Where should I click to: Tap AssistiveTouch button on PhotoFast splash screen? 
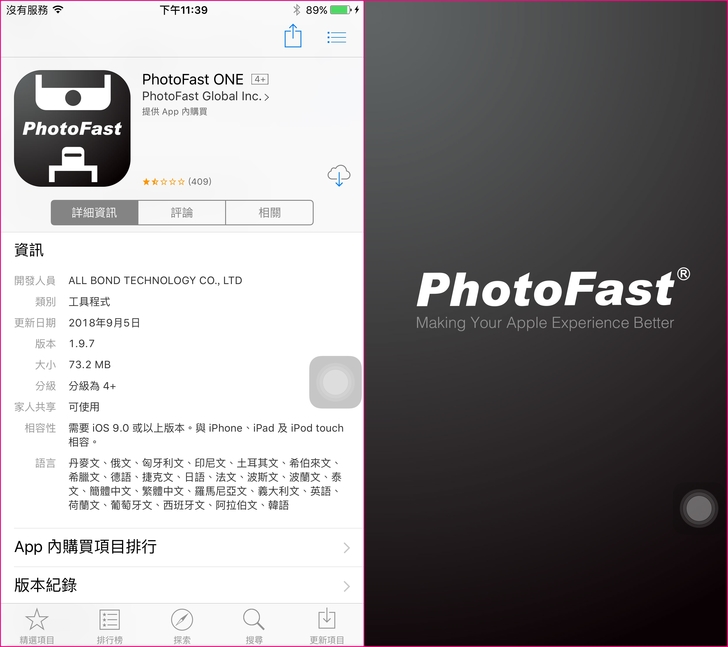pyautogui.click(x=699, y=509)
